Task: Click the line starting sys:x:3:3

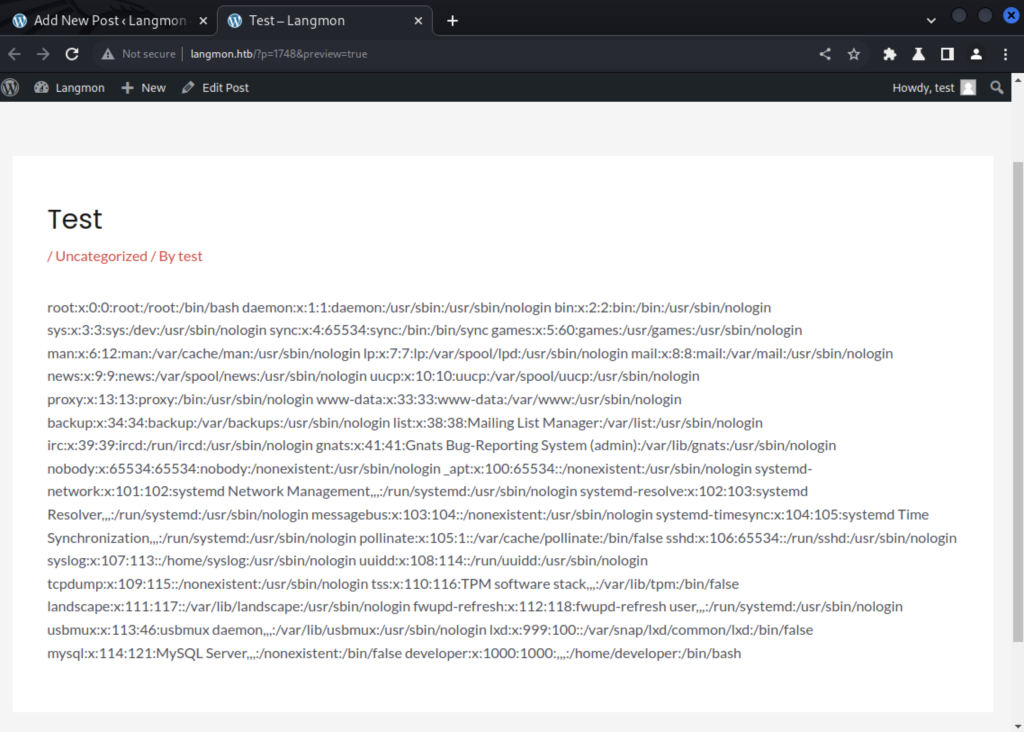Action: click(x=424, y=330)
